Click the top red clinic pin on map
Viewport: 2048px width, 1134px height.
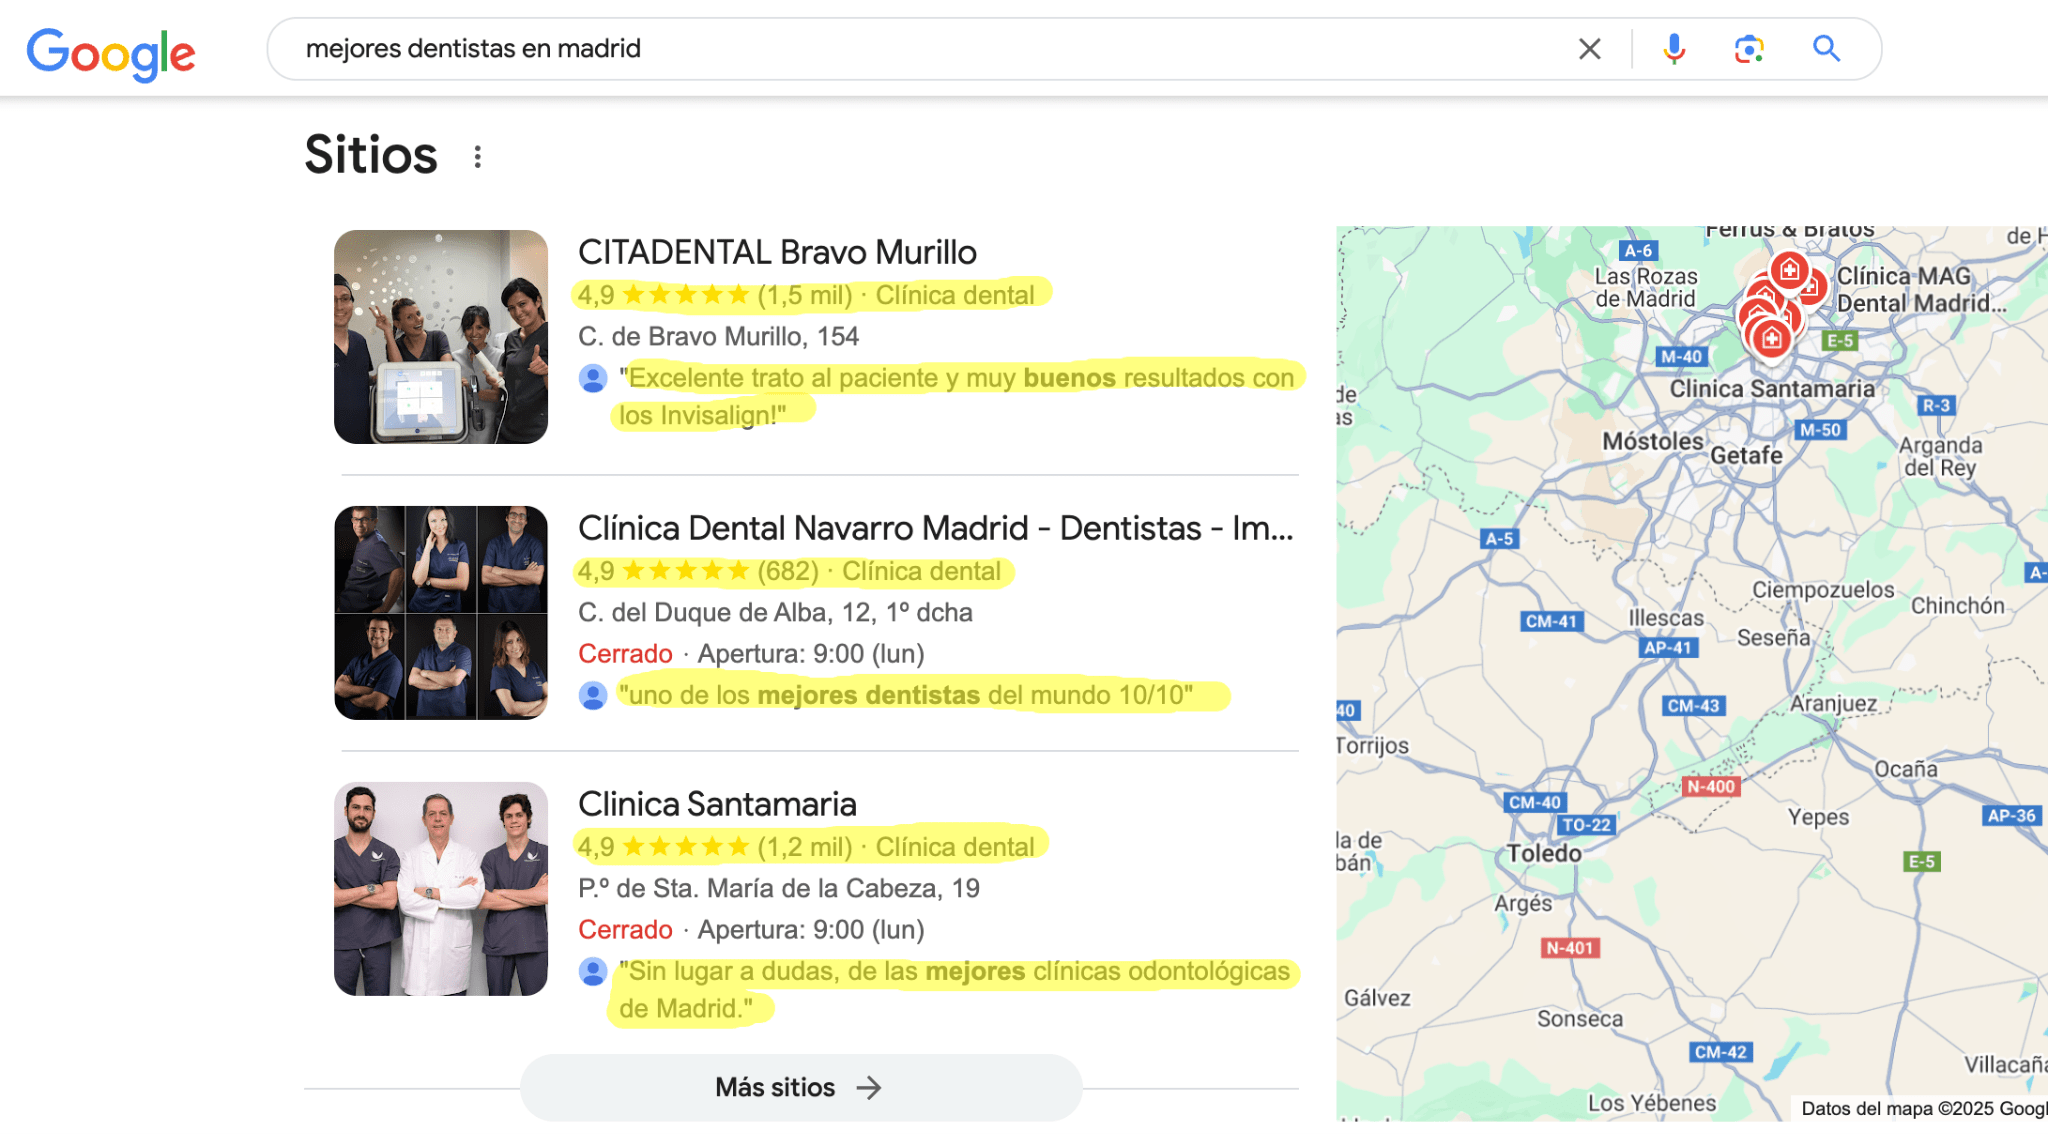1789,269
